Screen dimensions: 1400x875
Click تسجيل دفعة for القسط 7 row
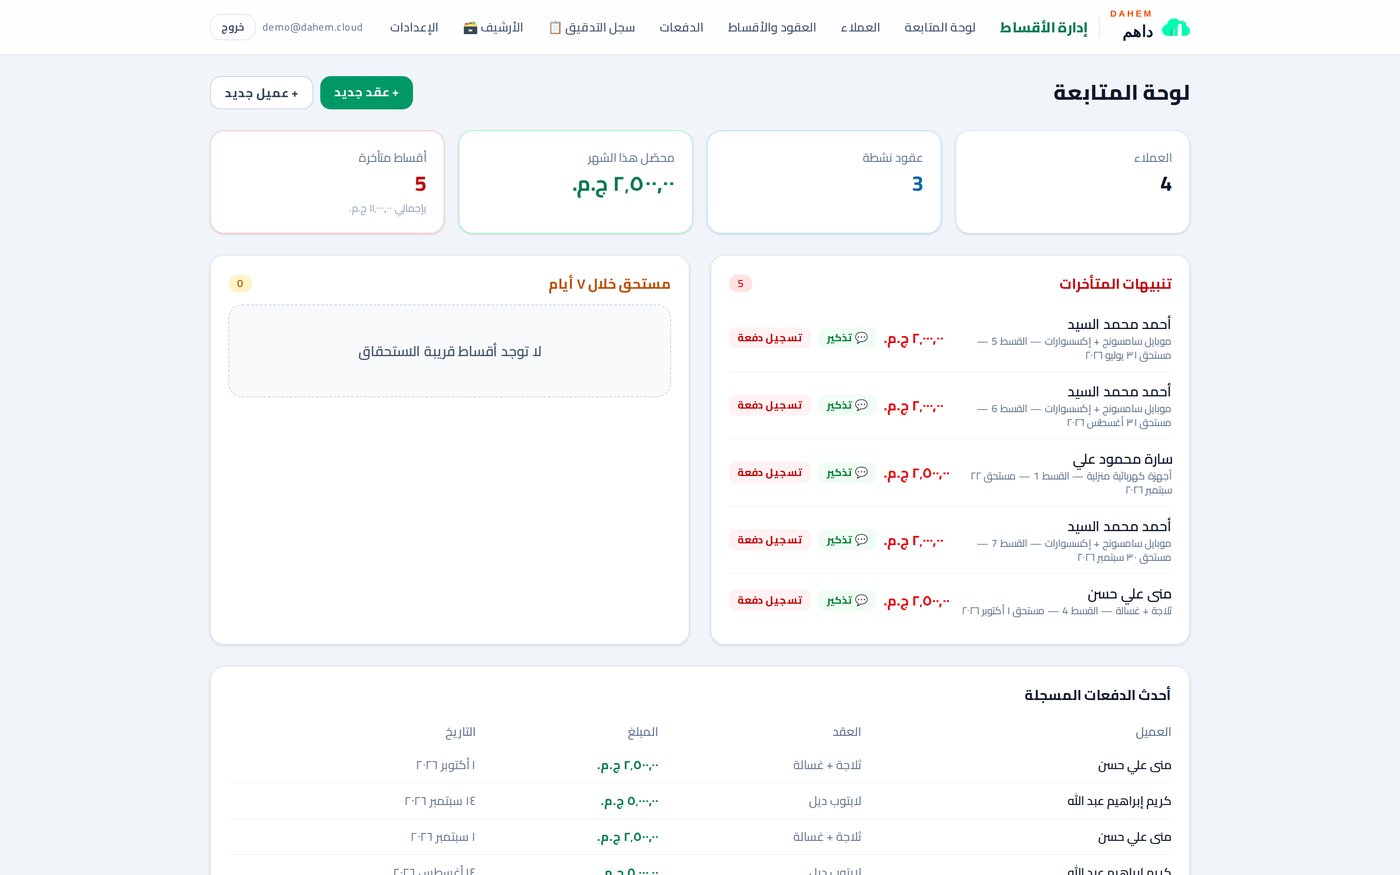770,540
